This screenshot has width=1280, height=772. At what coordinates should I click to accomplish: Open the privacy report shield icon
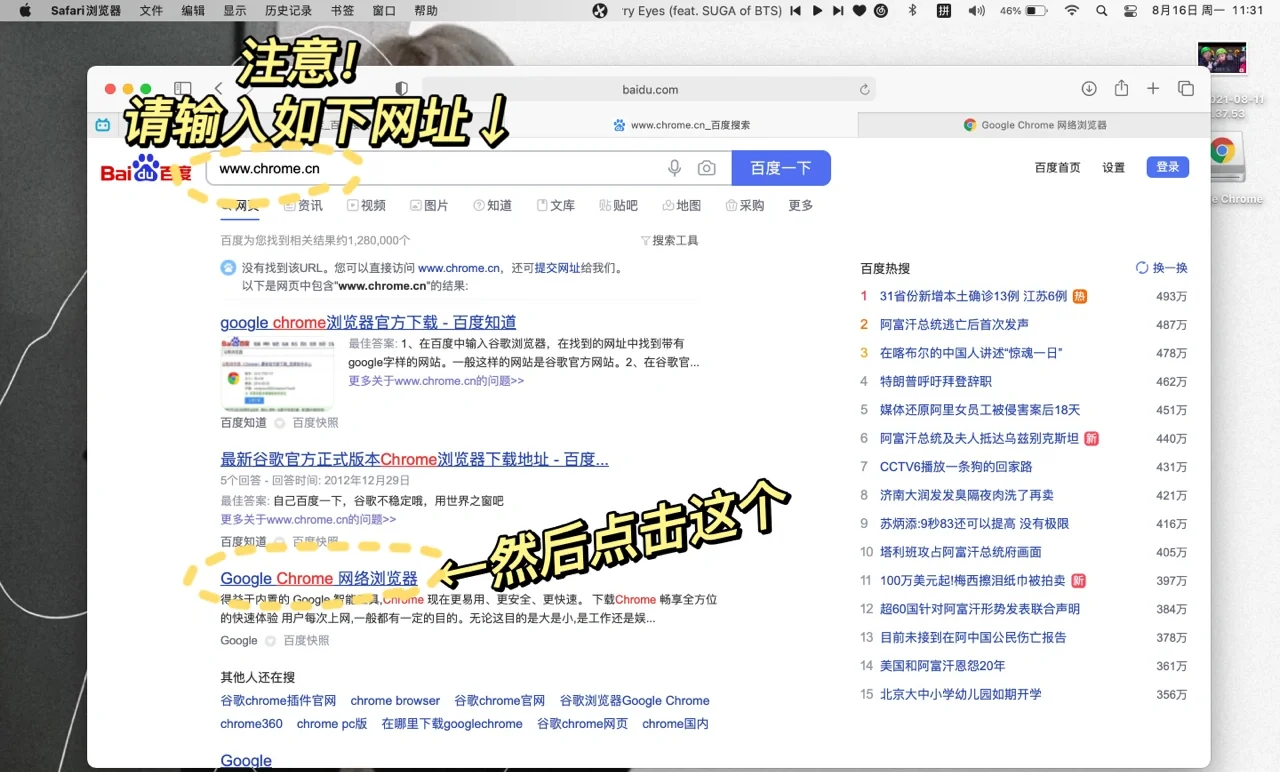402,89
